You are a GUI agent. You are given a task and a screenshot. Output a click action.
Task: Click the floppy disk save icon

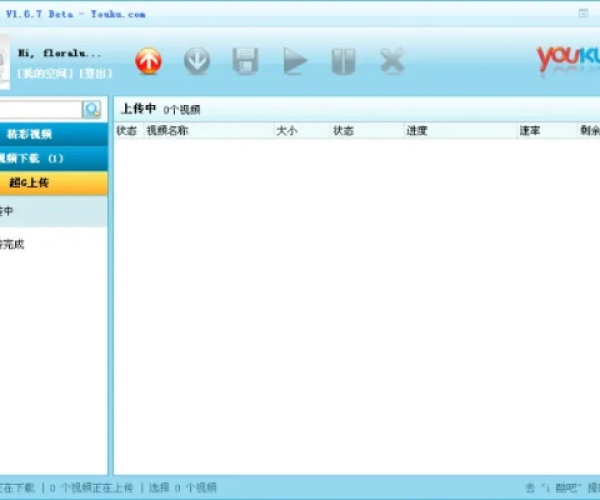245,61
